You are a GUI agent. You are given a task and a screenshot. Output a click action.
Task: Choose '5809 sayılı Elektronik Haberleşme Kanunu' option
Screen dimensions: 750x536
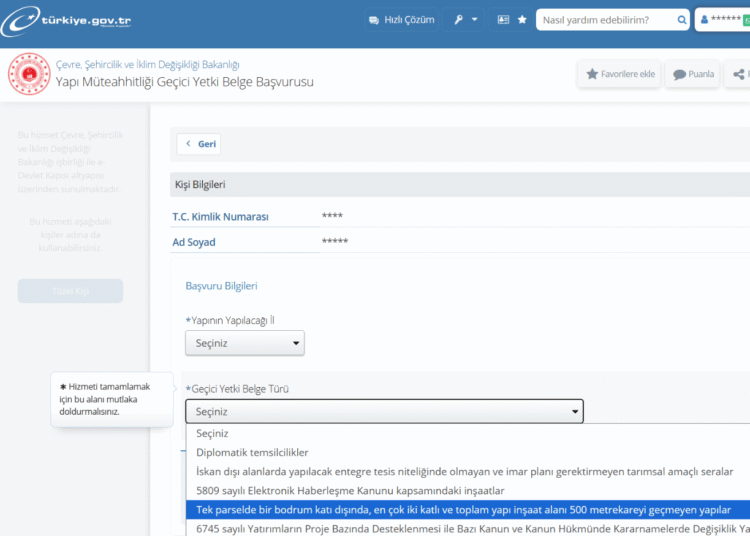tap(468, 491)
